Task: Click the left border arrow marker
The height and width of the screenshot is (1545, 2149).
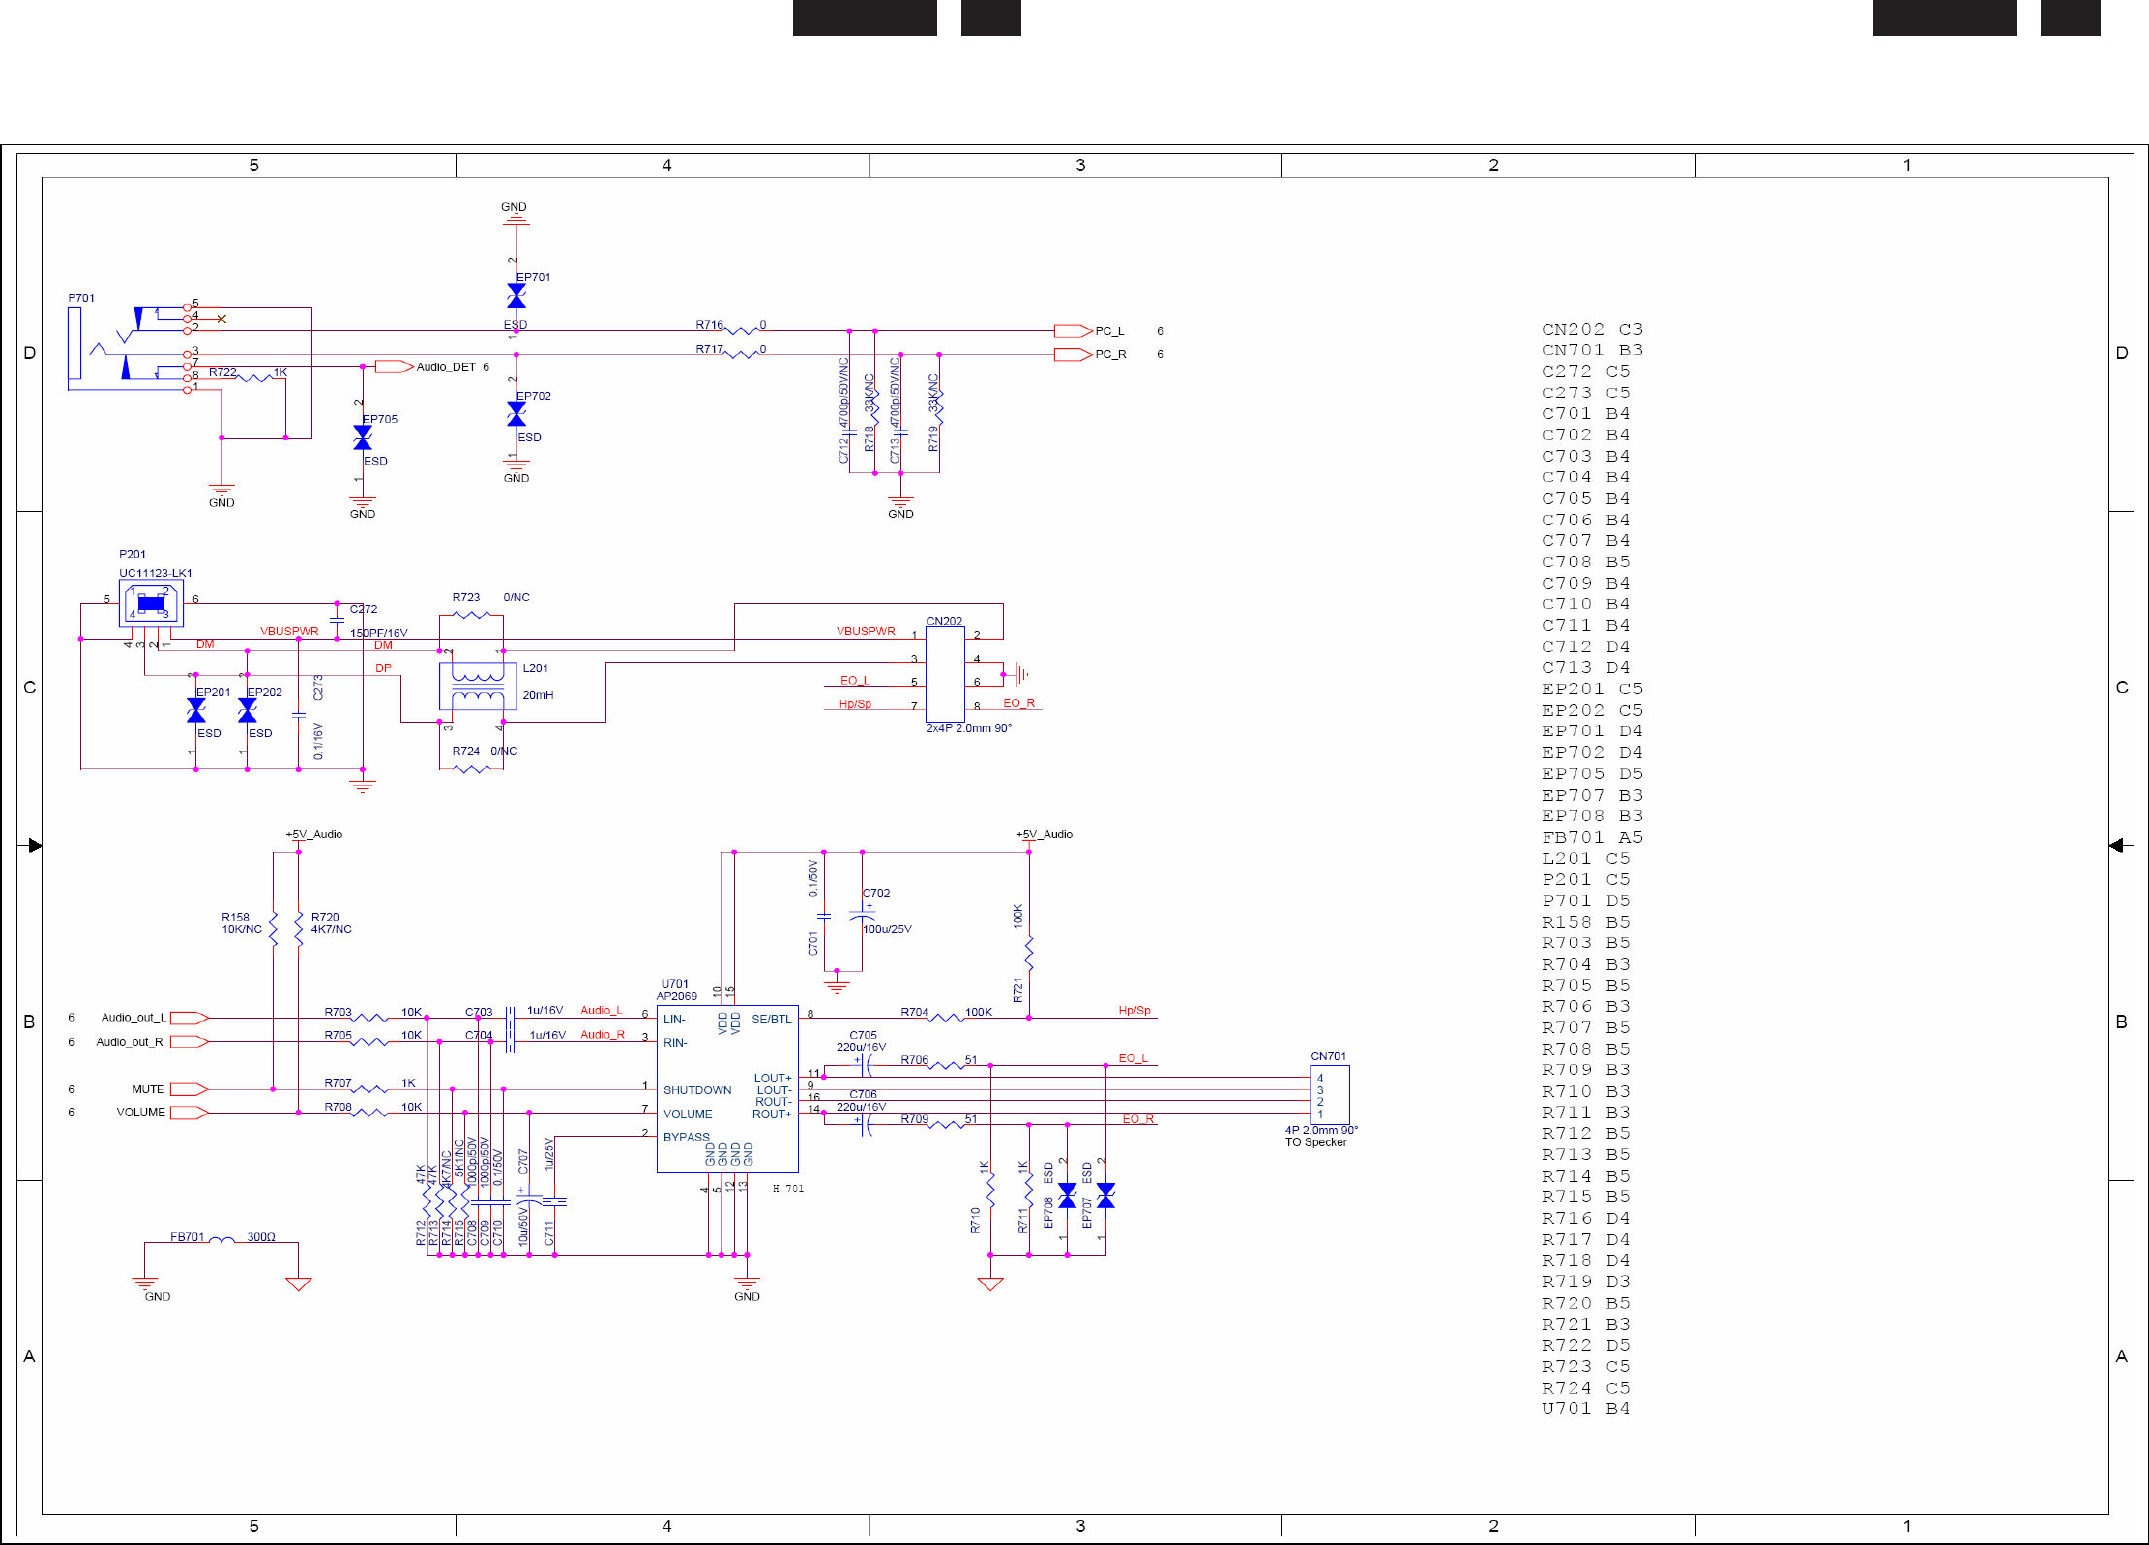Action: point(35,846)
